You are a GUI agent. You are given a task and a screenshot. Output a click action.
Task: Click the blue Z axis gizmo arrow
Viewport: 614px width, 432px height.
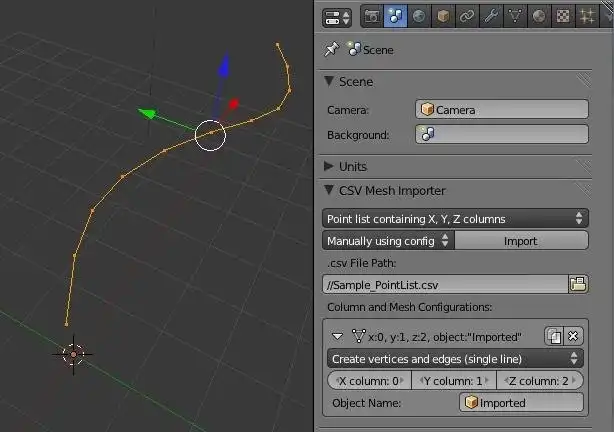pos(224,65)
